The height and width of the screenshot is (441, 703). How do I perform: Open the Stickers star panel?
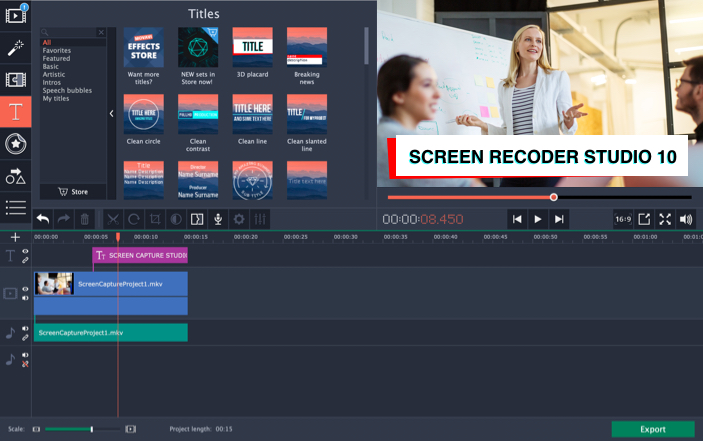[15, 144]
